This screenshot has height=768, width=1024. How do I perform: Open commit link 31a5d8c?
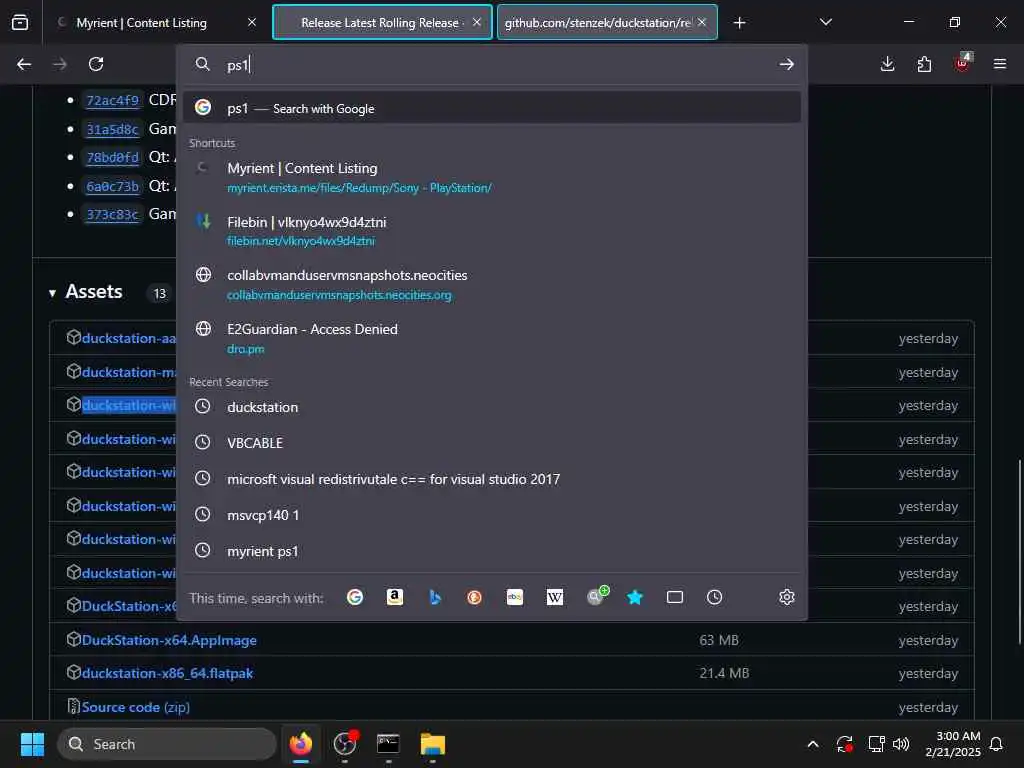112,129
